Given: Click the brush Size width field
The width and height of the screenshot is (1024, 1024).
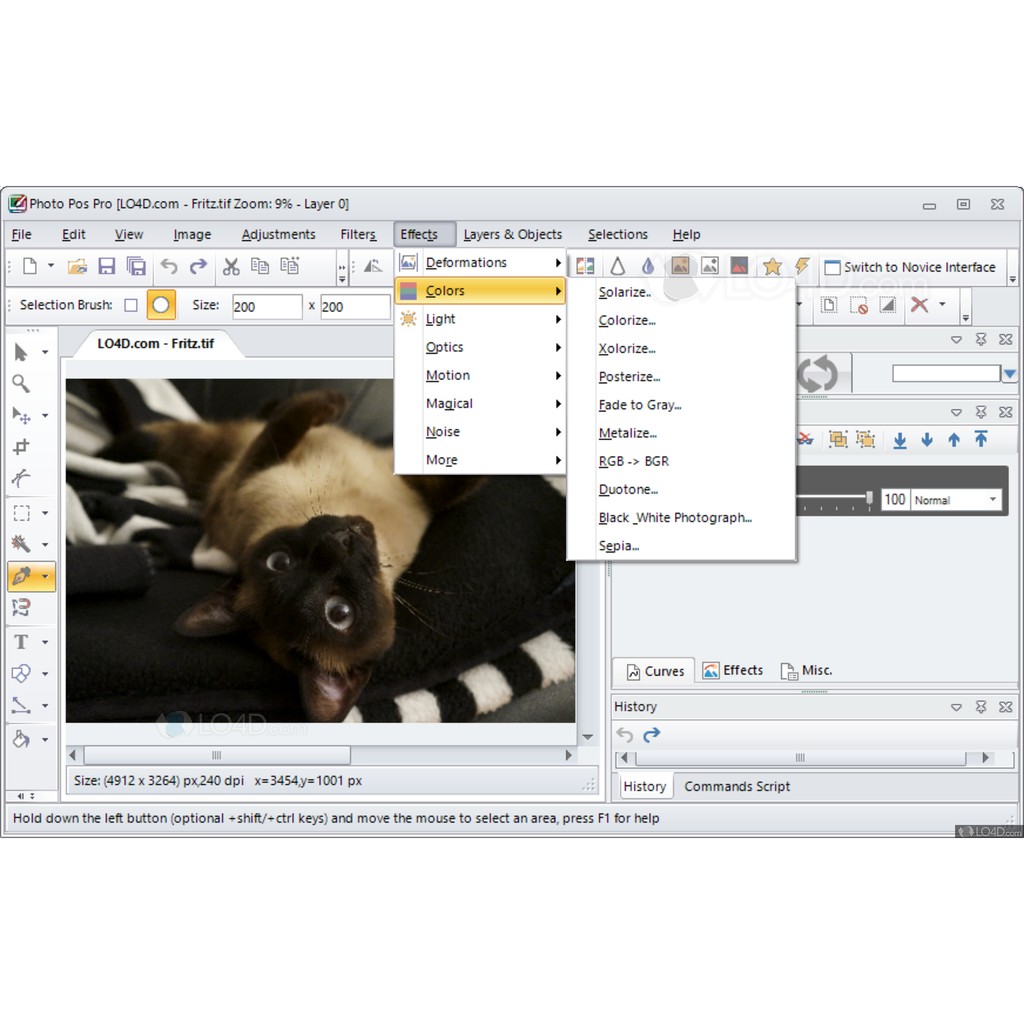Looking at the screenshot, I should 267,307.
